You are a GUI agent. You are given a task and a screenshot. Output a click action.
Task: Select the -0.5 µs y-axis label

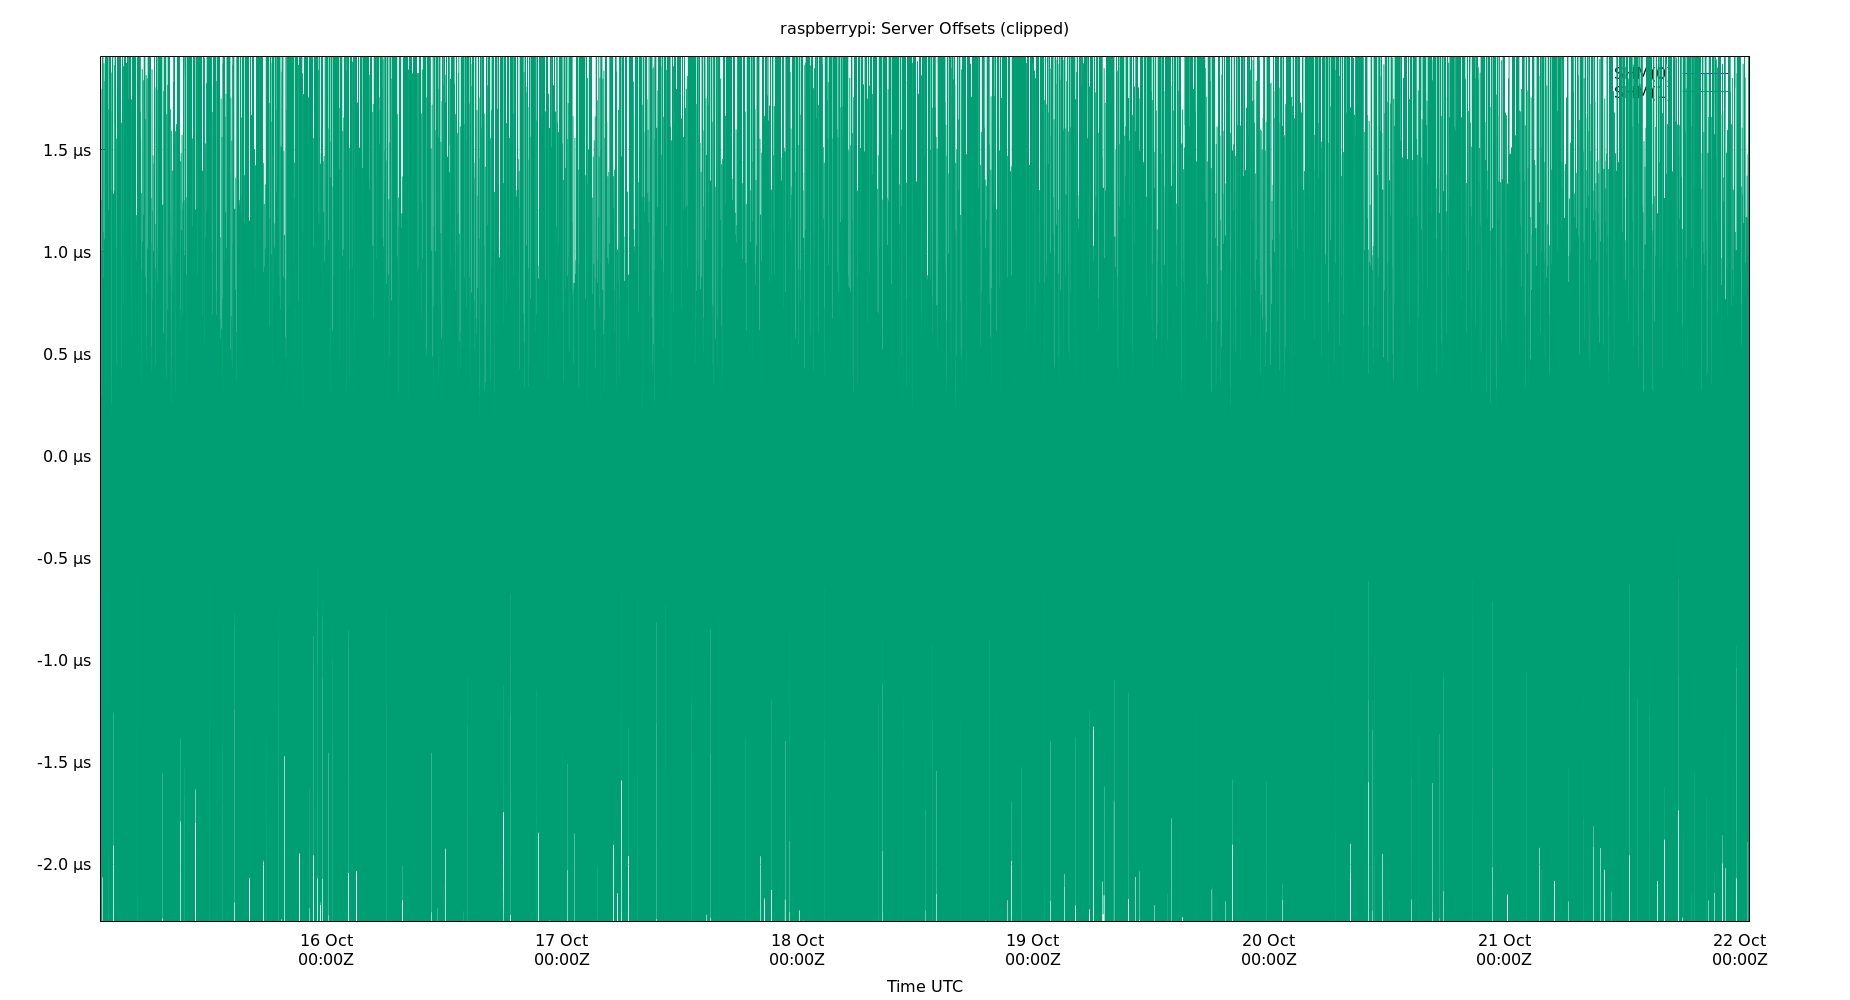[x=64, y=558]
